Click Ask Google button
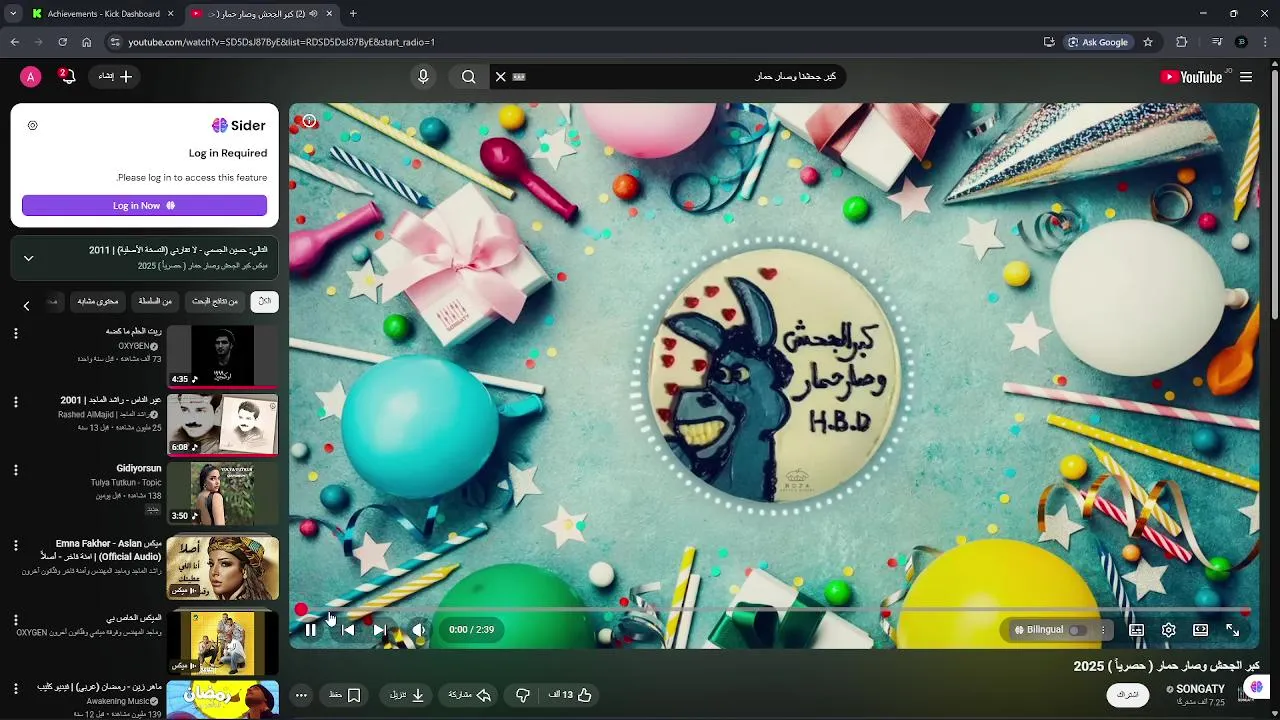This screenshot has width=1280, height=720. [x=1098, y=42]
